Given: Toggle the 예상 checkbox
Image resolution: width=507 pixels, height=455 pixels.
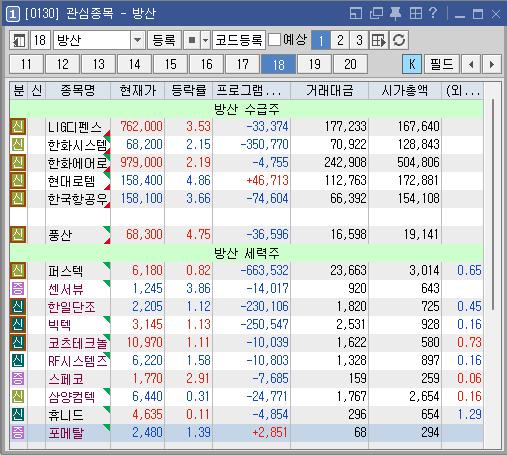Looking at the screenshot, I should pyautogui.click(x=274, y=40).
